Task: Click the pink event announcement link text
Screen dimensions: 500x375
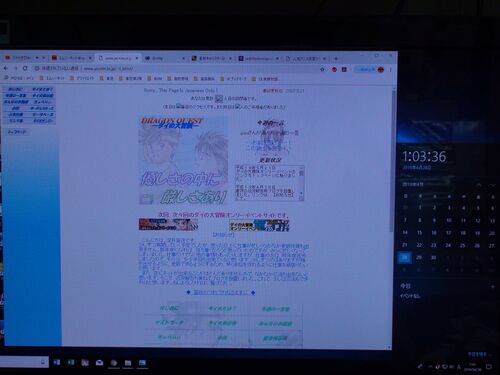Action: pos(223,215)
